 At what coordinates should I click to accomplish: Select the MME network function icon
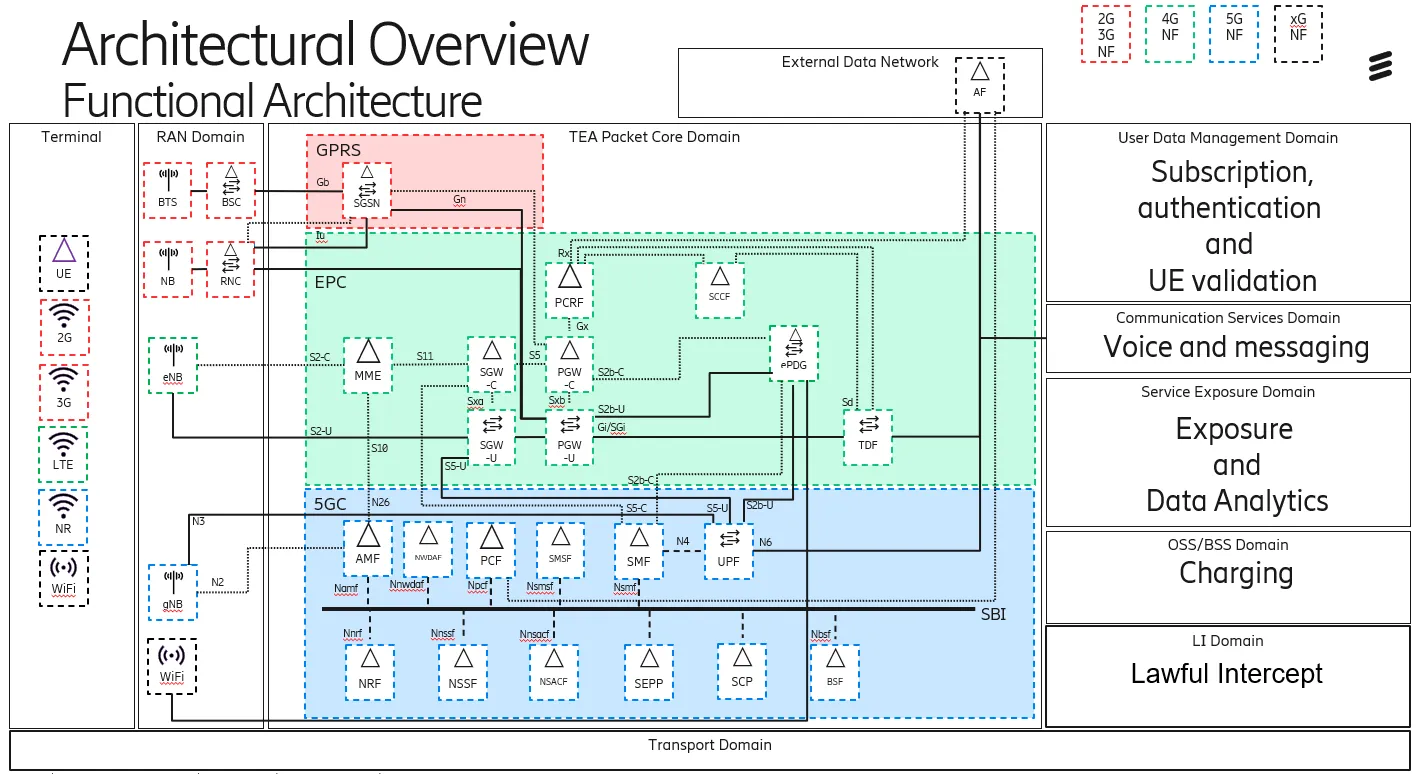[x=368, y=361]
